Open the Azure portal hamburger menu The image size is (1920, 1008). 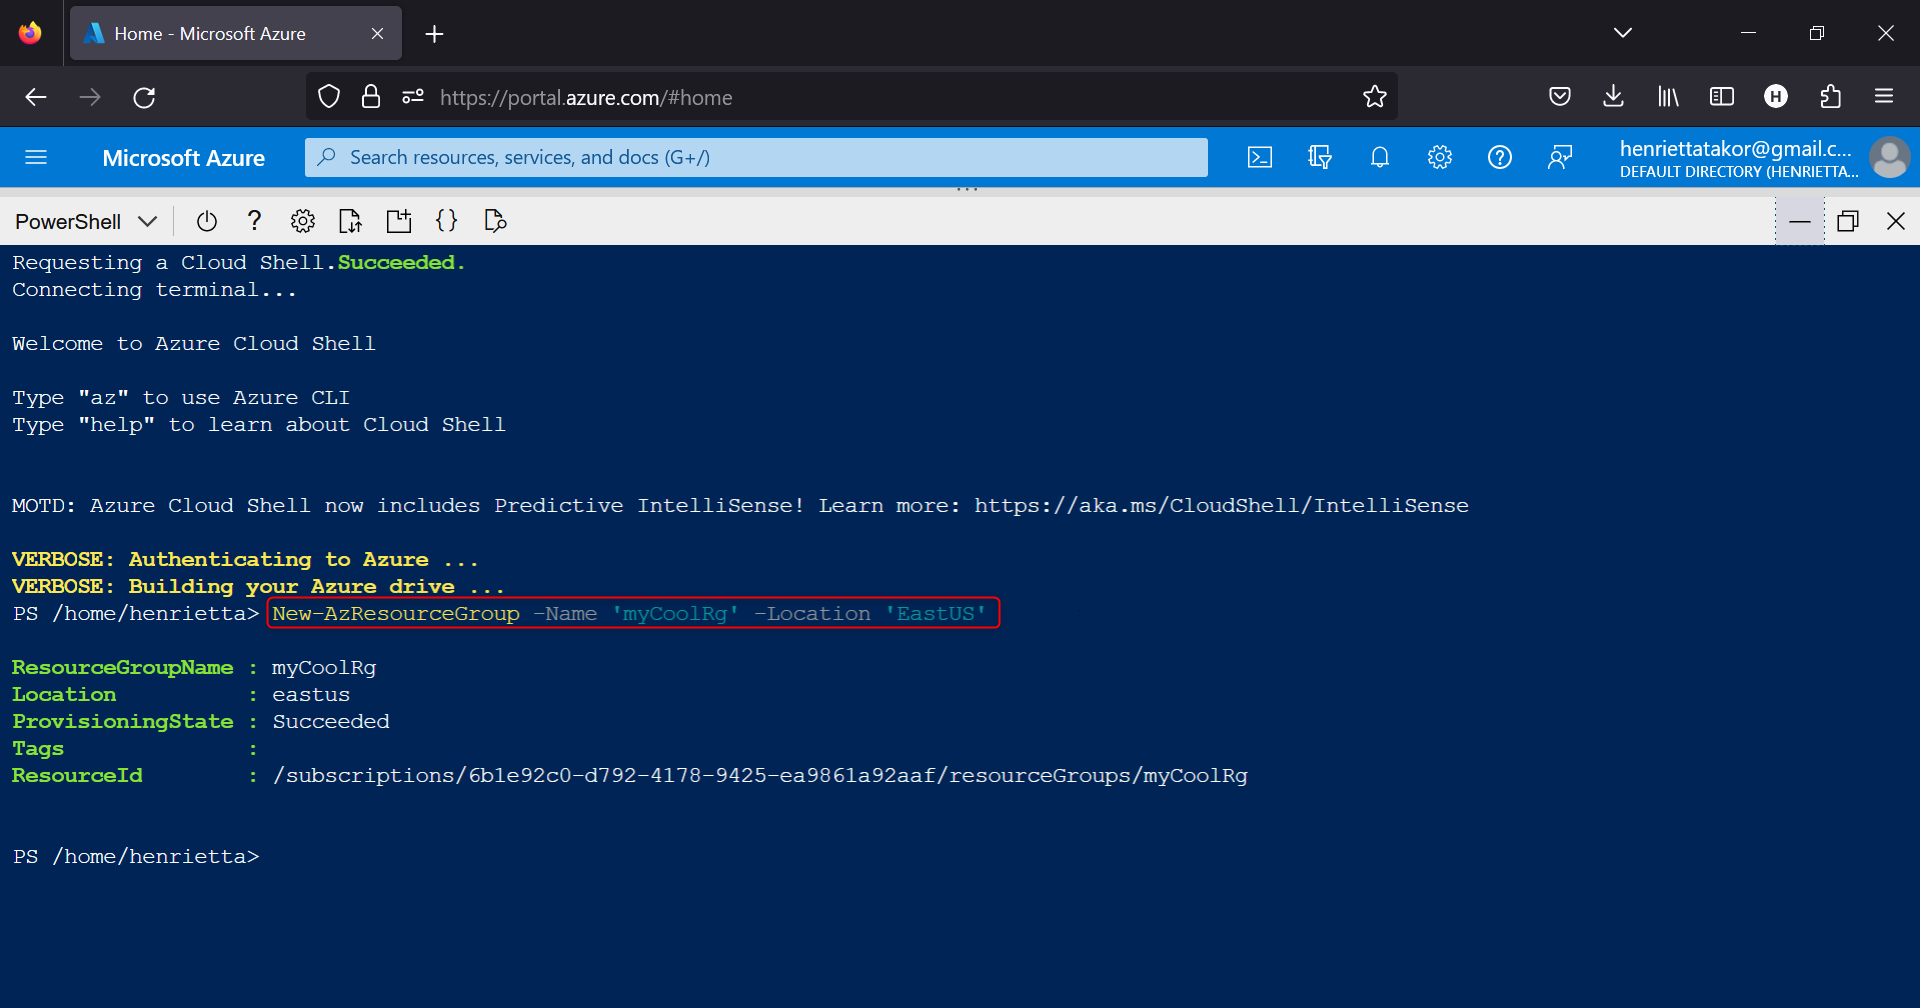coord(36,157)
